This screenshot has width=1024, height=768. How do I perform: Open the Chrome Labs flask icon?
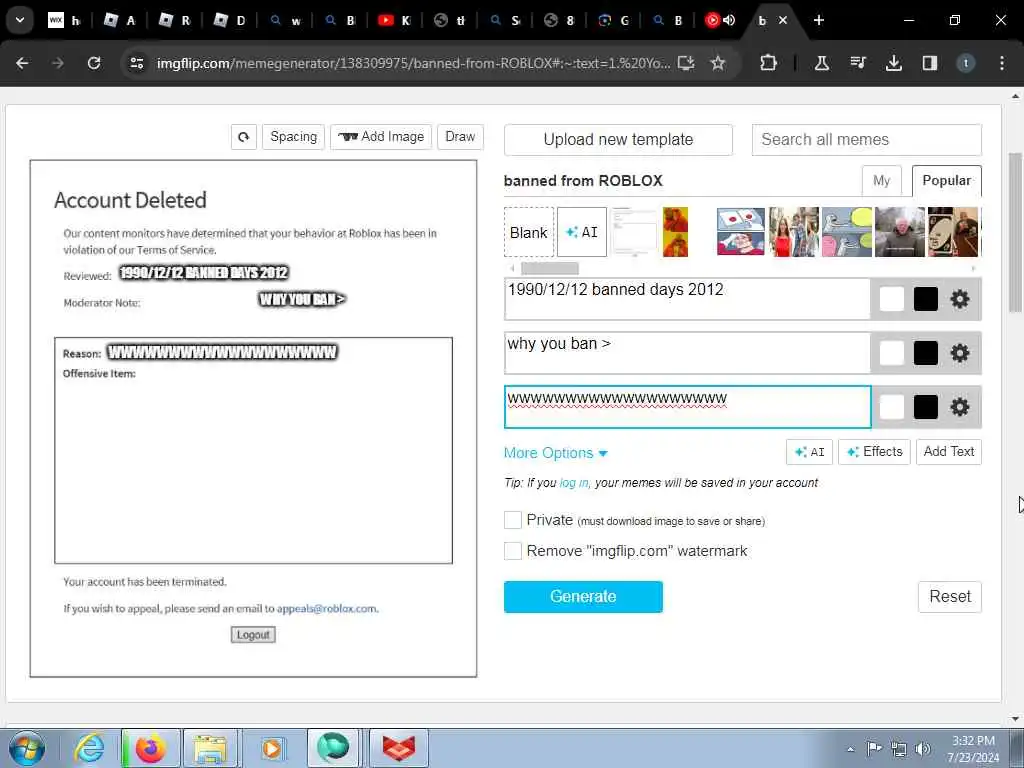tap(822, 63)
